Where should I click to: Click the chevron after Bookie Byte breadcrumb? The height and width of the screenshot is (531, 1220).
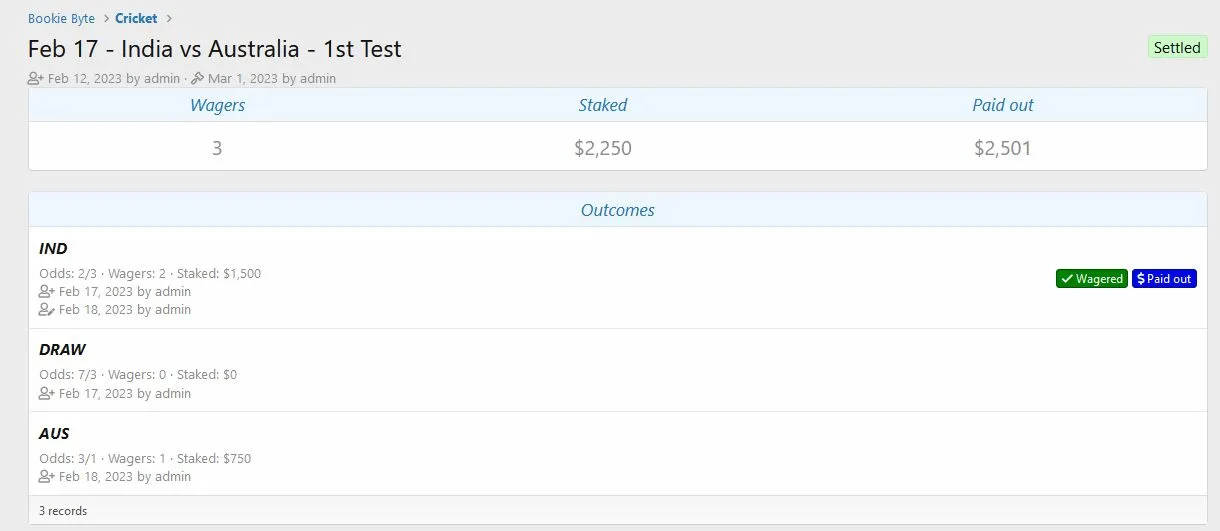[105, 18]
